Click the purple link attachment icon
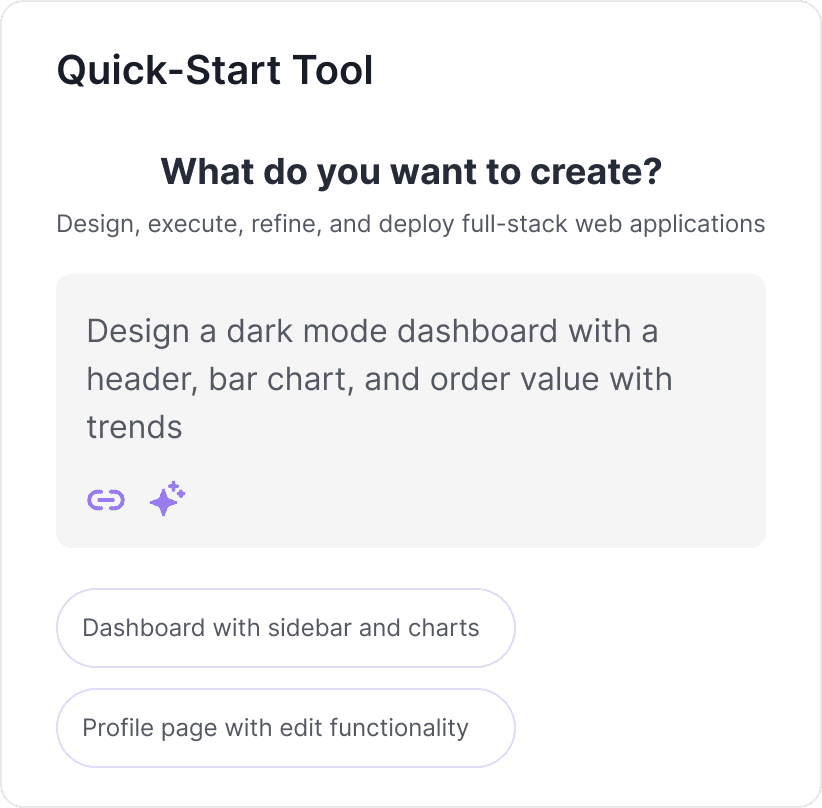This screenshot has width=822, height=808. point(106,500)
